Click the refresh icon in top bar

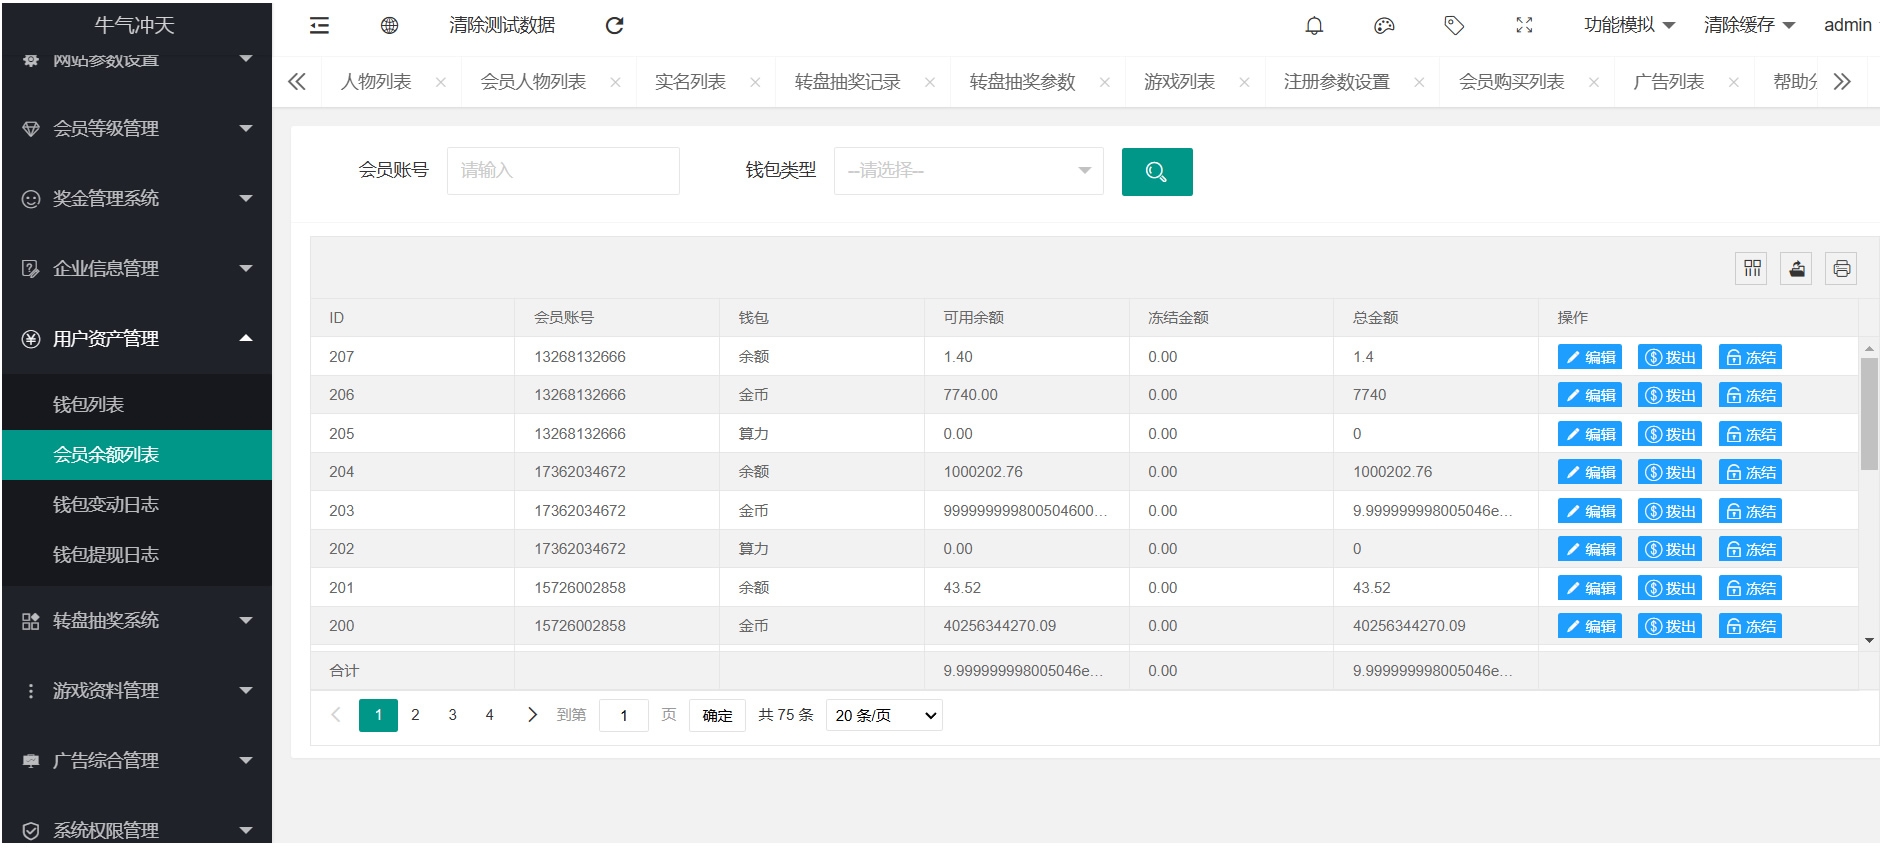point(614,26)
